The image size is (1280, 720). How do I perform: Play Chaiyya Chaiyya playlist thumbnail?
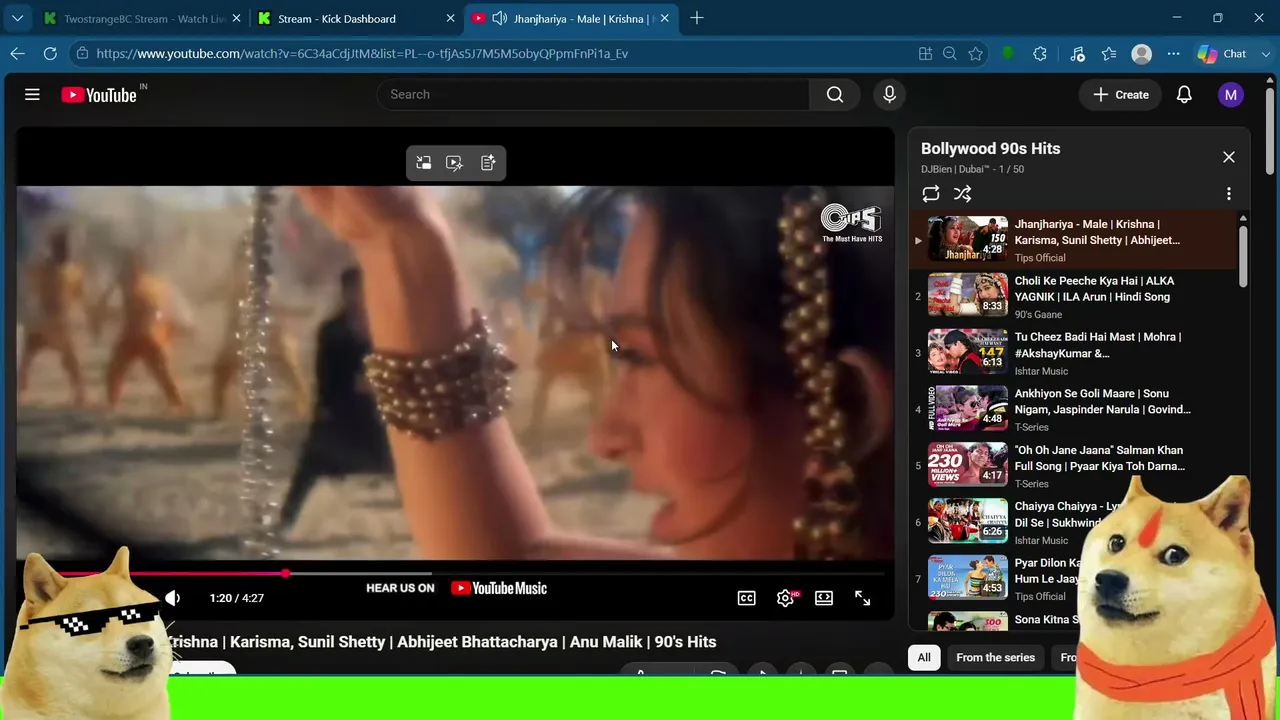(968, 521)
